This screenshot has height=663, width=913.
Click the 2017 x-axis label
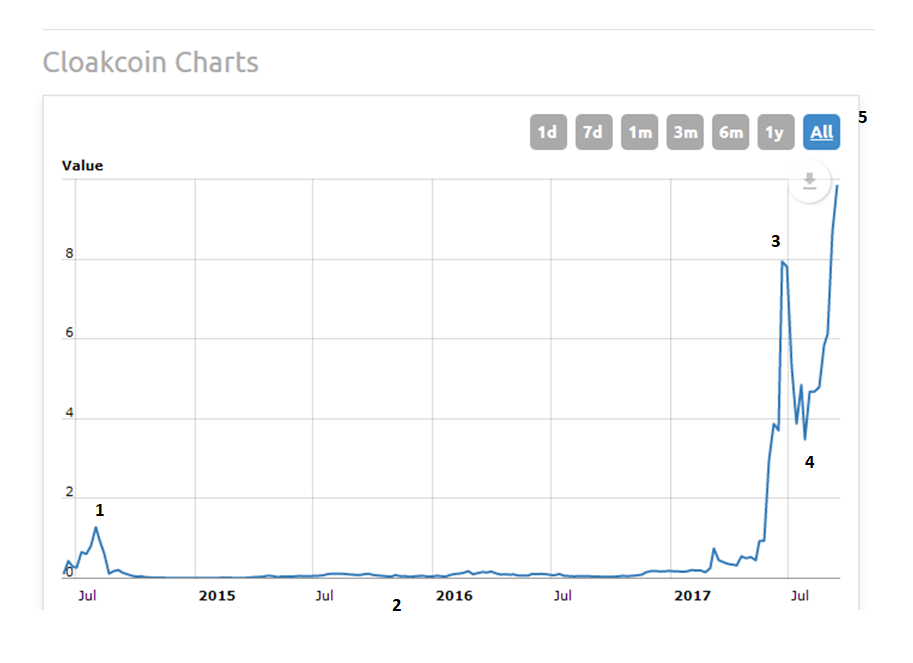pyautogui.click(x=691, y=596)
